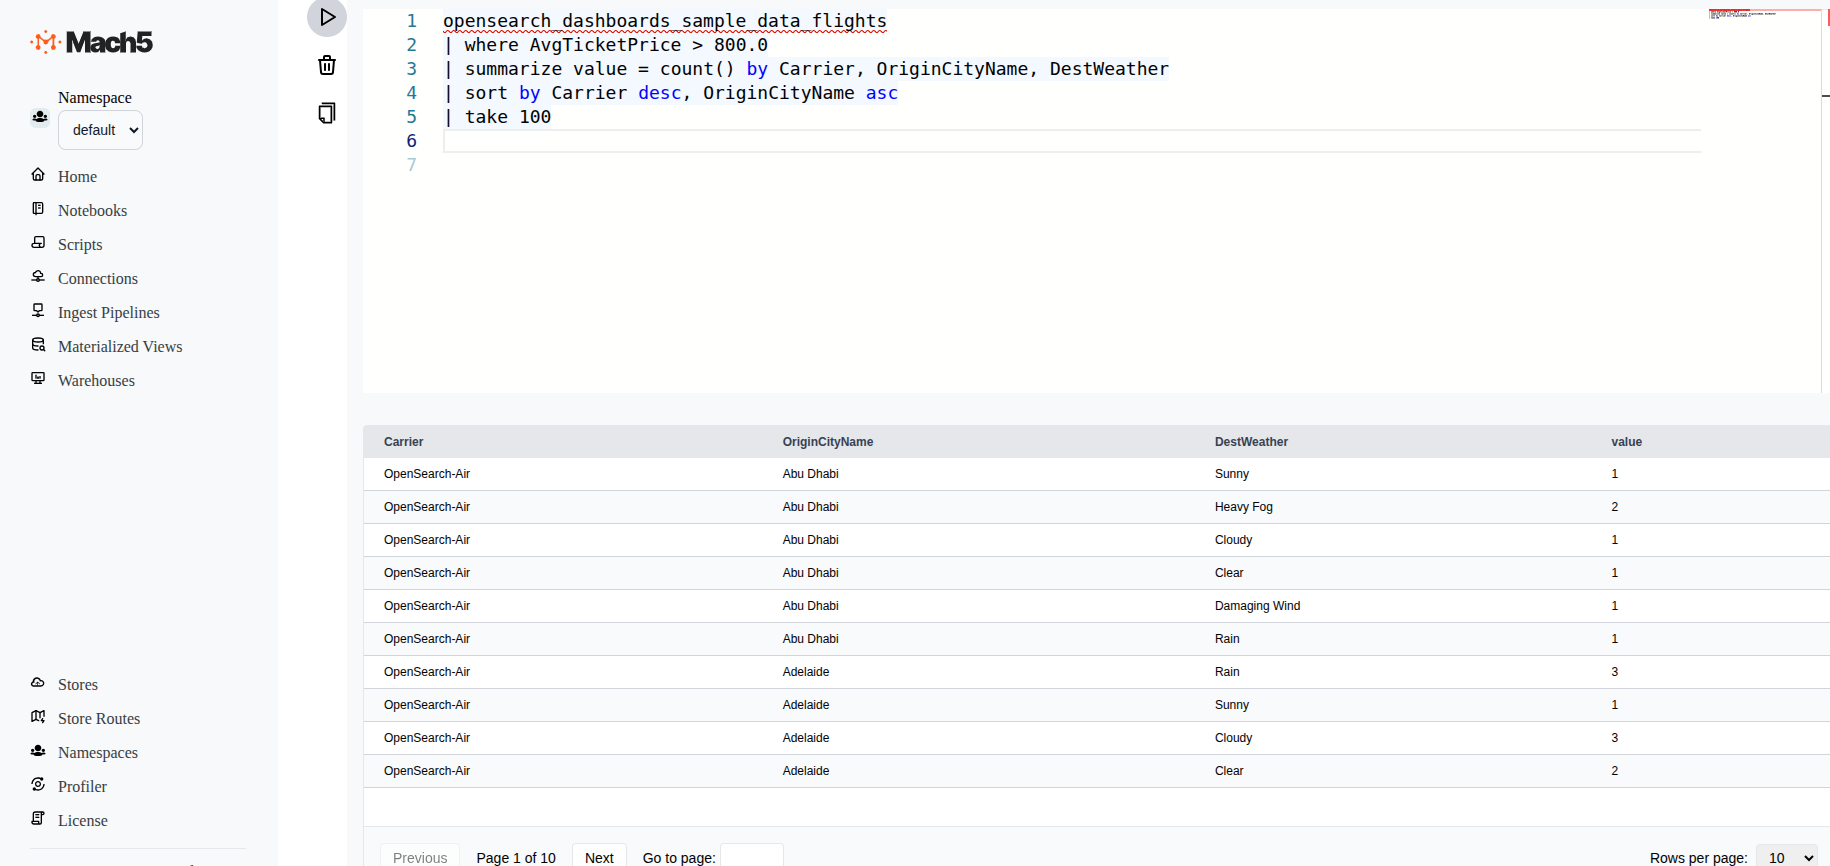
Task: Go to Store Routes
Action: click(x=99, y=719)
